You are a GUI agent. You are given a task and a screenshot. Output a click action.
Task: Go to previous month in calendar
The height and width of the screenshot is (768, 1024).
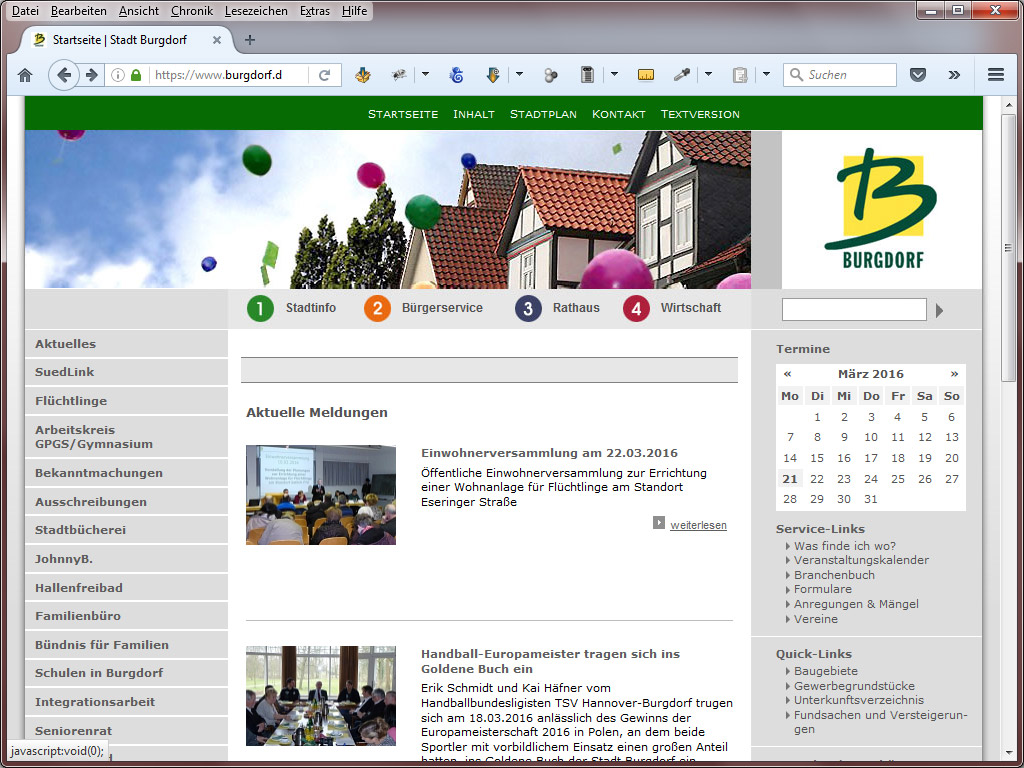[788, 374]
